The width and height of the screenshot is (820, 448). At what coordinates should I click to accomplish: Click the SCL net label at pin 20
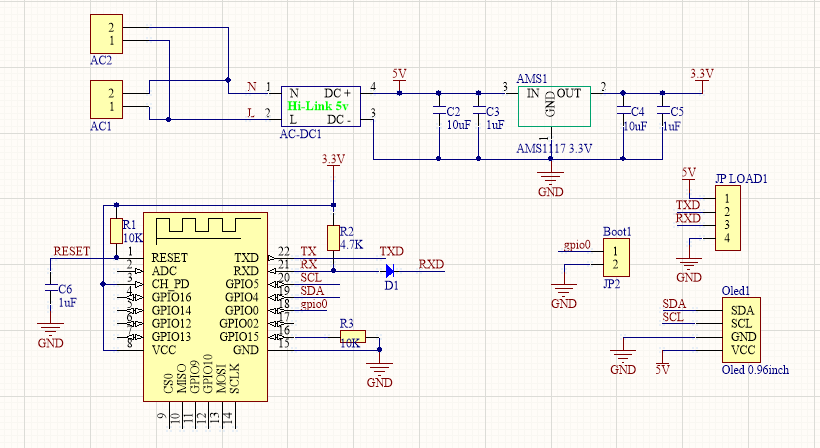tap(311, 278)
